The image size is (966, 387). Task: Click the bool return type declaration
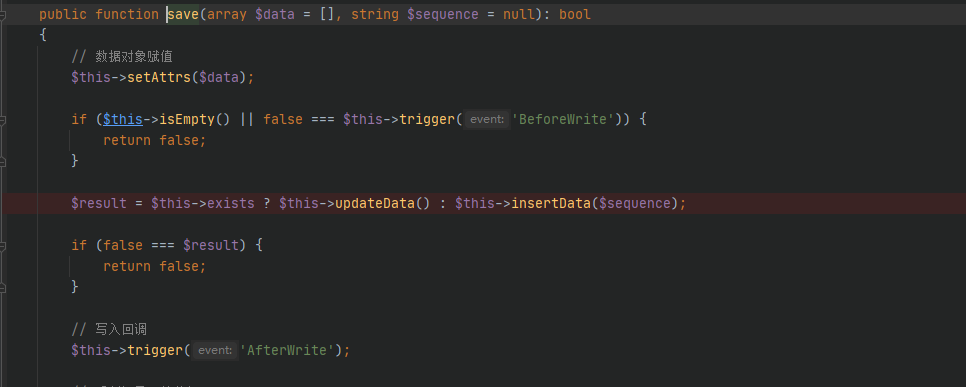(x=575, y=15)
